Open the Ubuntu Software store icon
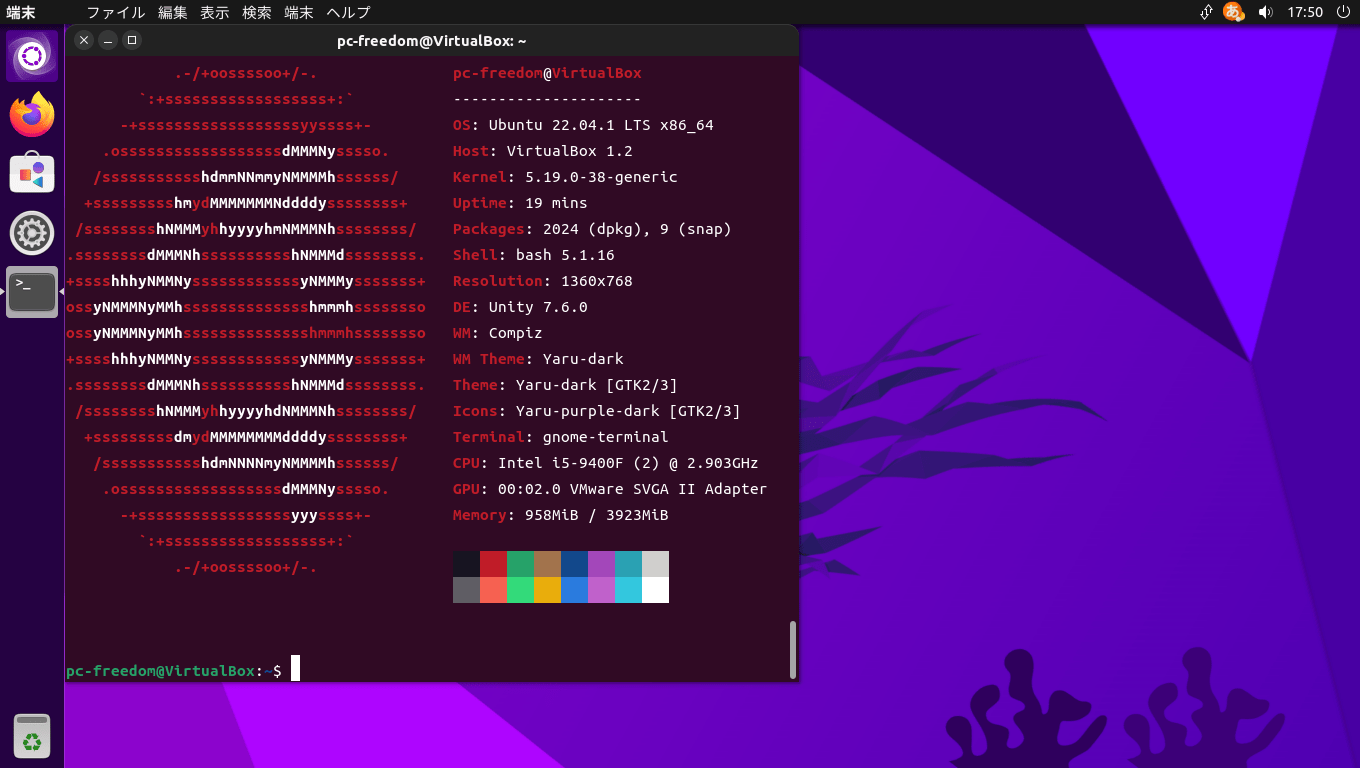Viewport: 1360px width, 768px height. (x=32, y=174)
